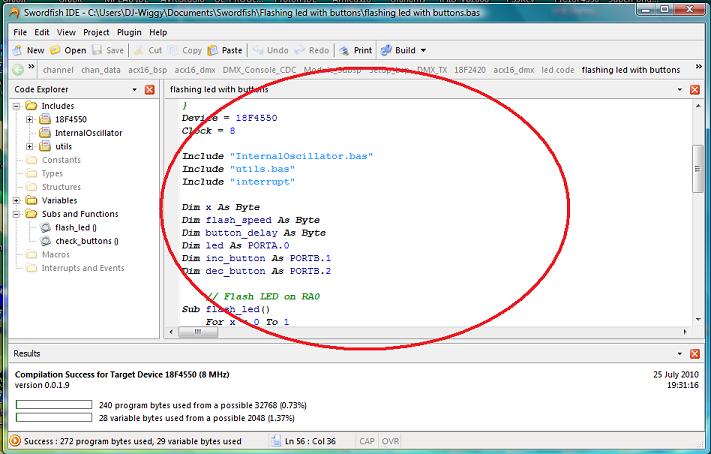This screenshot has width=711, height=454.
Task: Switch to the led code tab
Action: (558, 70)
